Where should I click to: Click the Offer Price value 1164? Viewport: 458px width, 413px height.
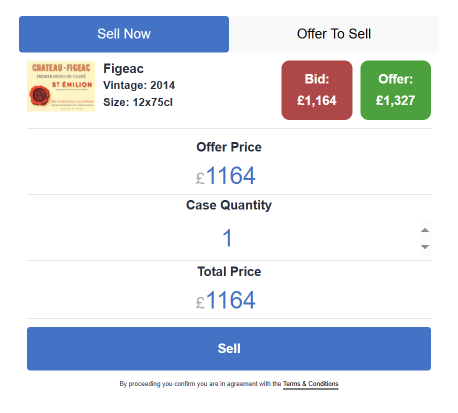(231, 176)
